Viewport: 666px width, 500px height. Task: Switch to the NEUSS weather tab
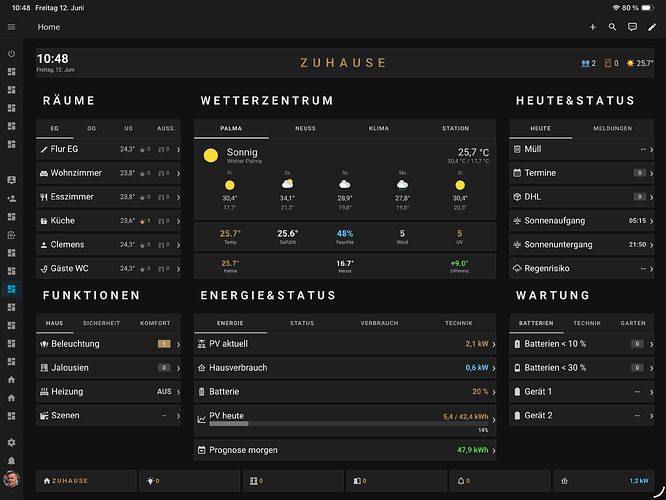point(305,128)
